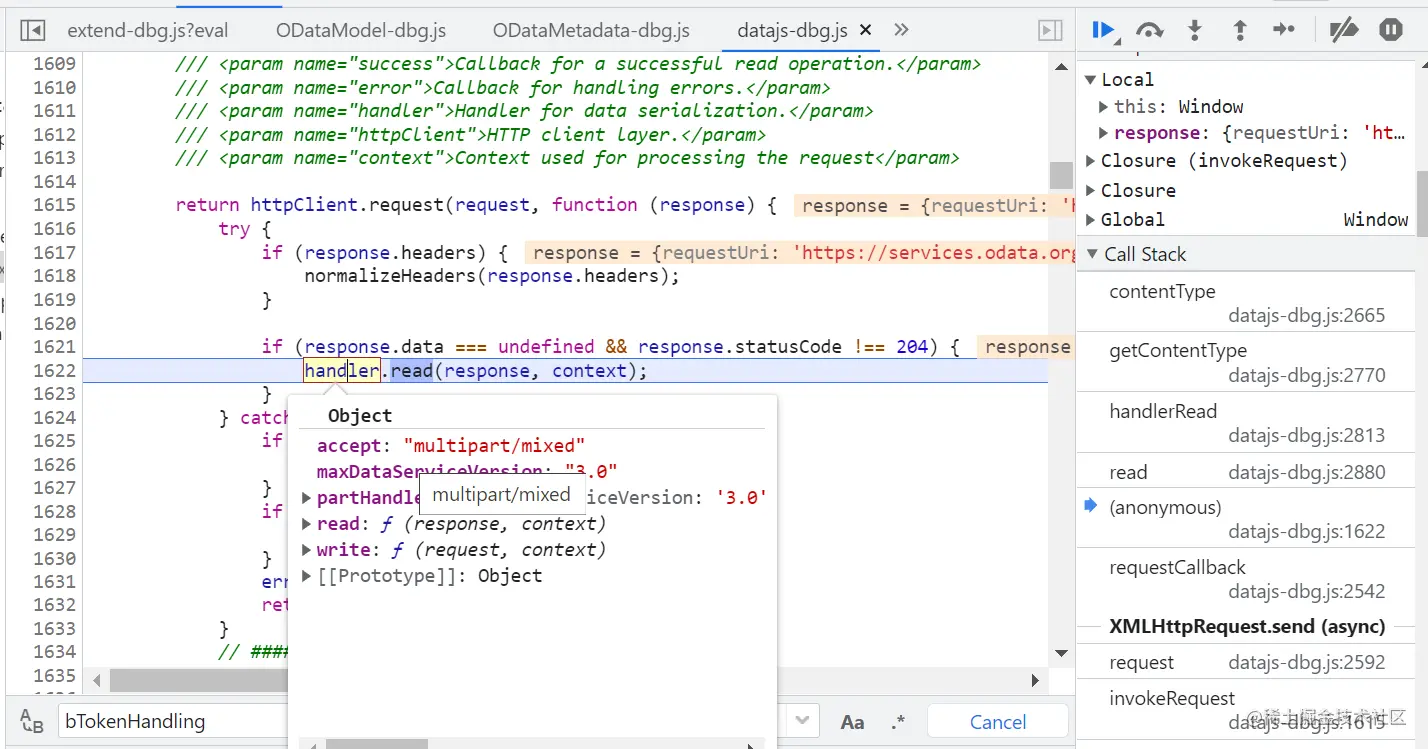The width and height of the screenshot is (1428, 749).
Task: Close the datajs-dbg.js tab
Action: pyautogui.click(x=866, y=30)
